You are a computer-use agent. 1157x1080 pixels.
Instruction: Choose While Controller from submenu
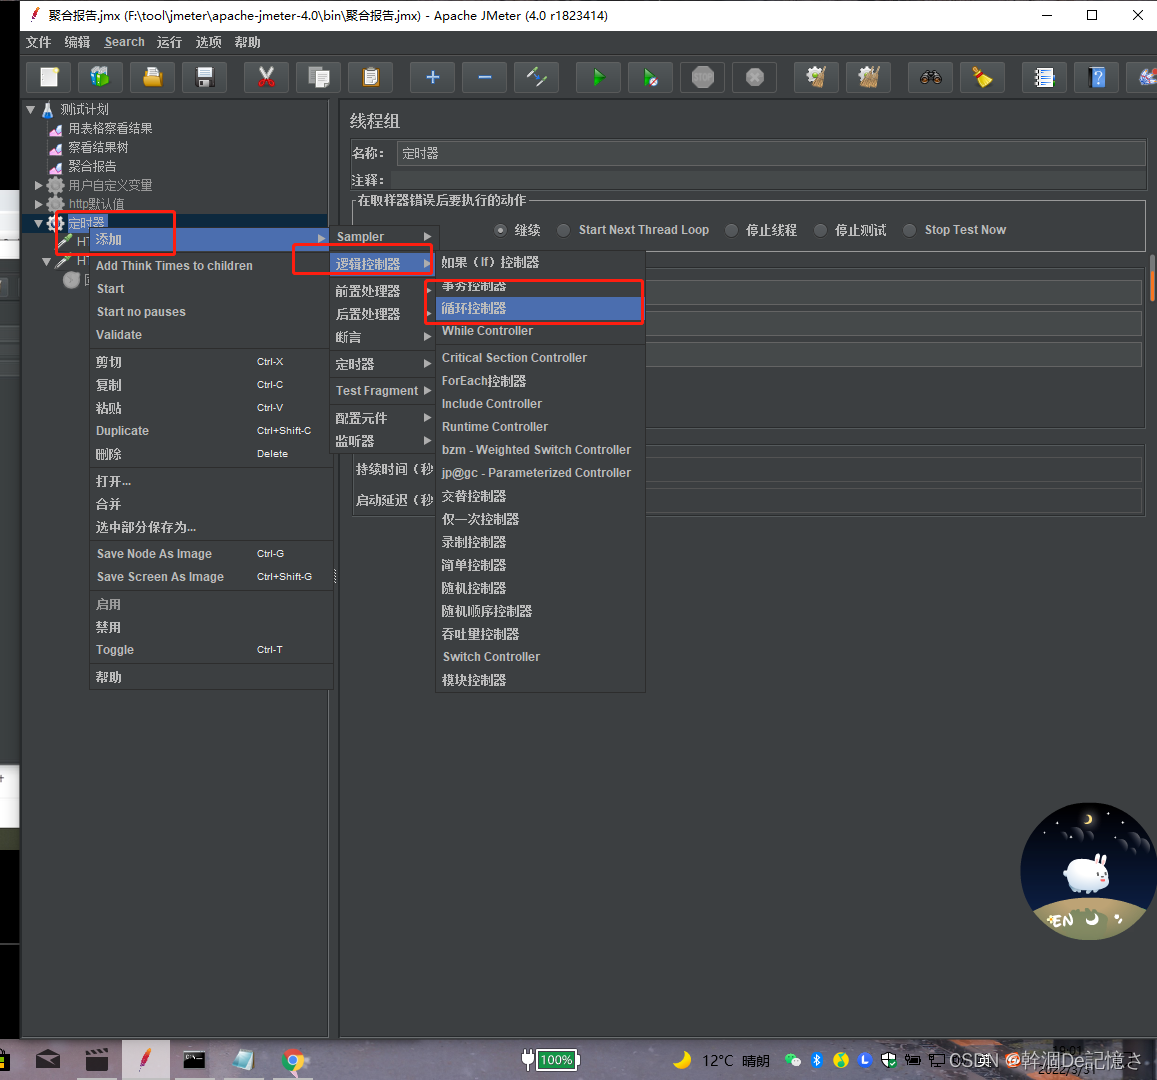tap(540, 331)
